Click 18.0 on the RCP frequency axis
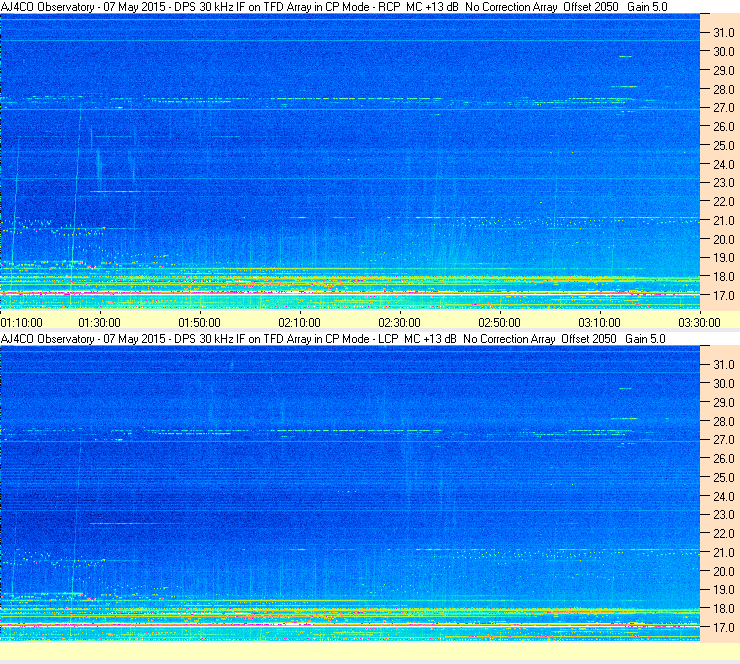The image size is (740, 664). click(724, 277)
